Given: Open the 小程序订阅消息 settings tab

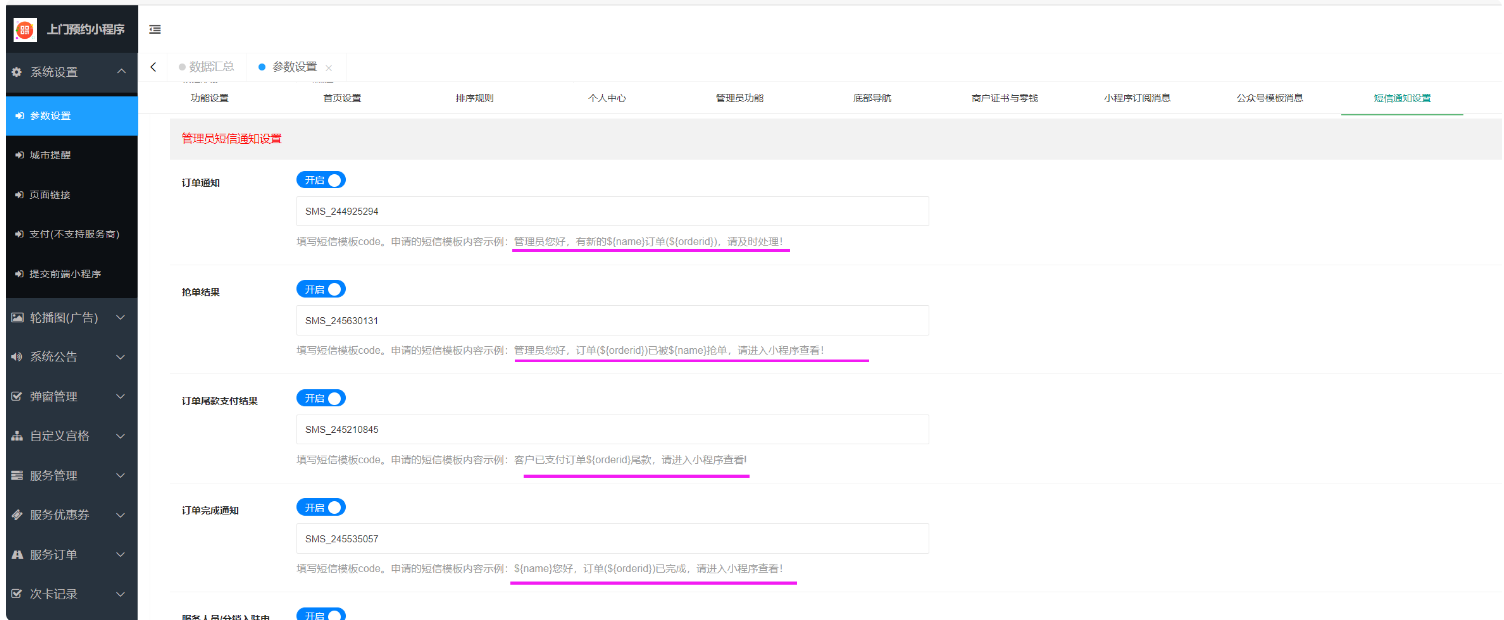Looking at the screenshot, I should click(1137, 98).
